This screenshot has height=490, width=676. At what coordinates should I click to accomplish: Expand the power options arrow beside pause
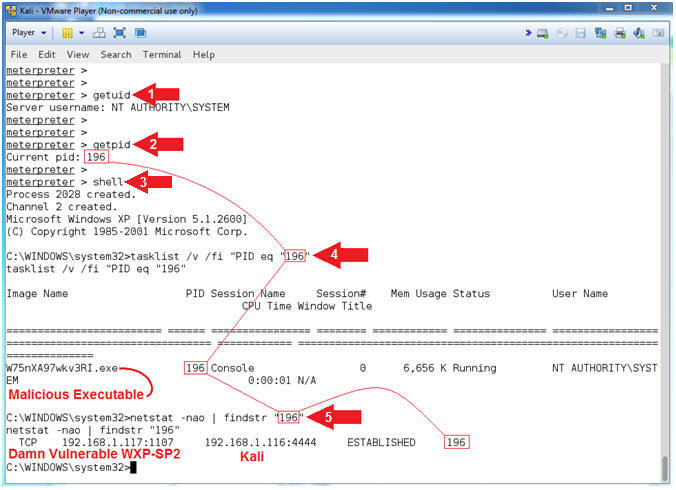(81, 33)
